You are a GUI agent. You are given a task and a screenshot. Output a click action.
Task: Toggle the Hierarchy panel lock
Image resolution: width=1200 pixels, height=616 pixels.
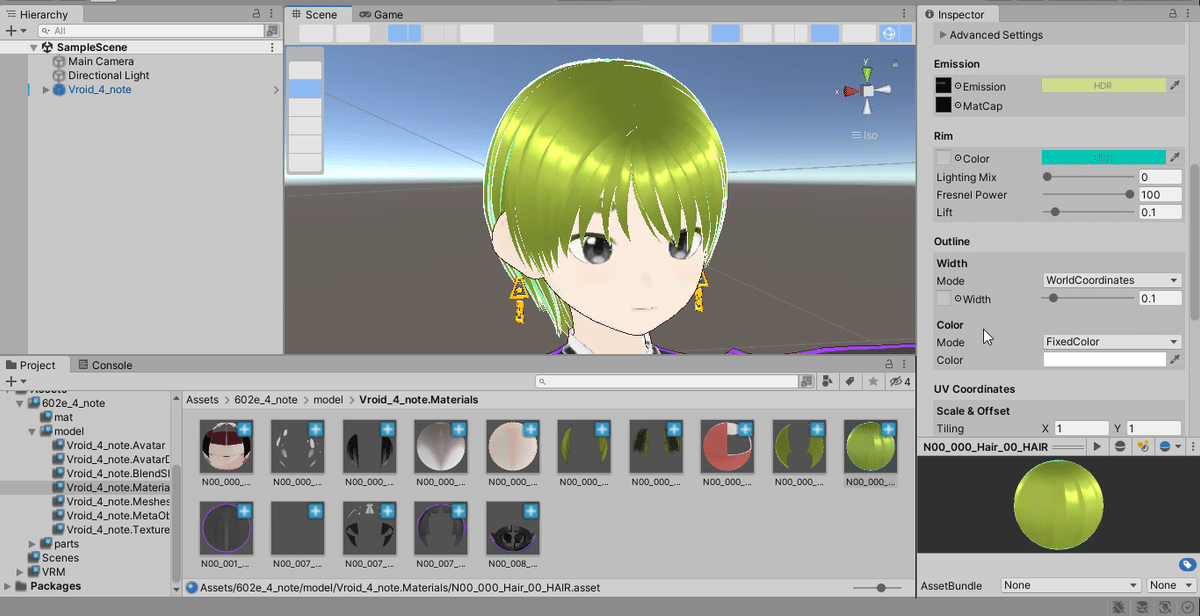coord(257,14)
